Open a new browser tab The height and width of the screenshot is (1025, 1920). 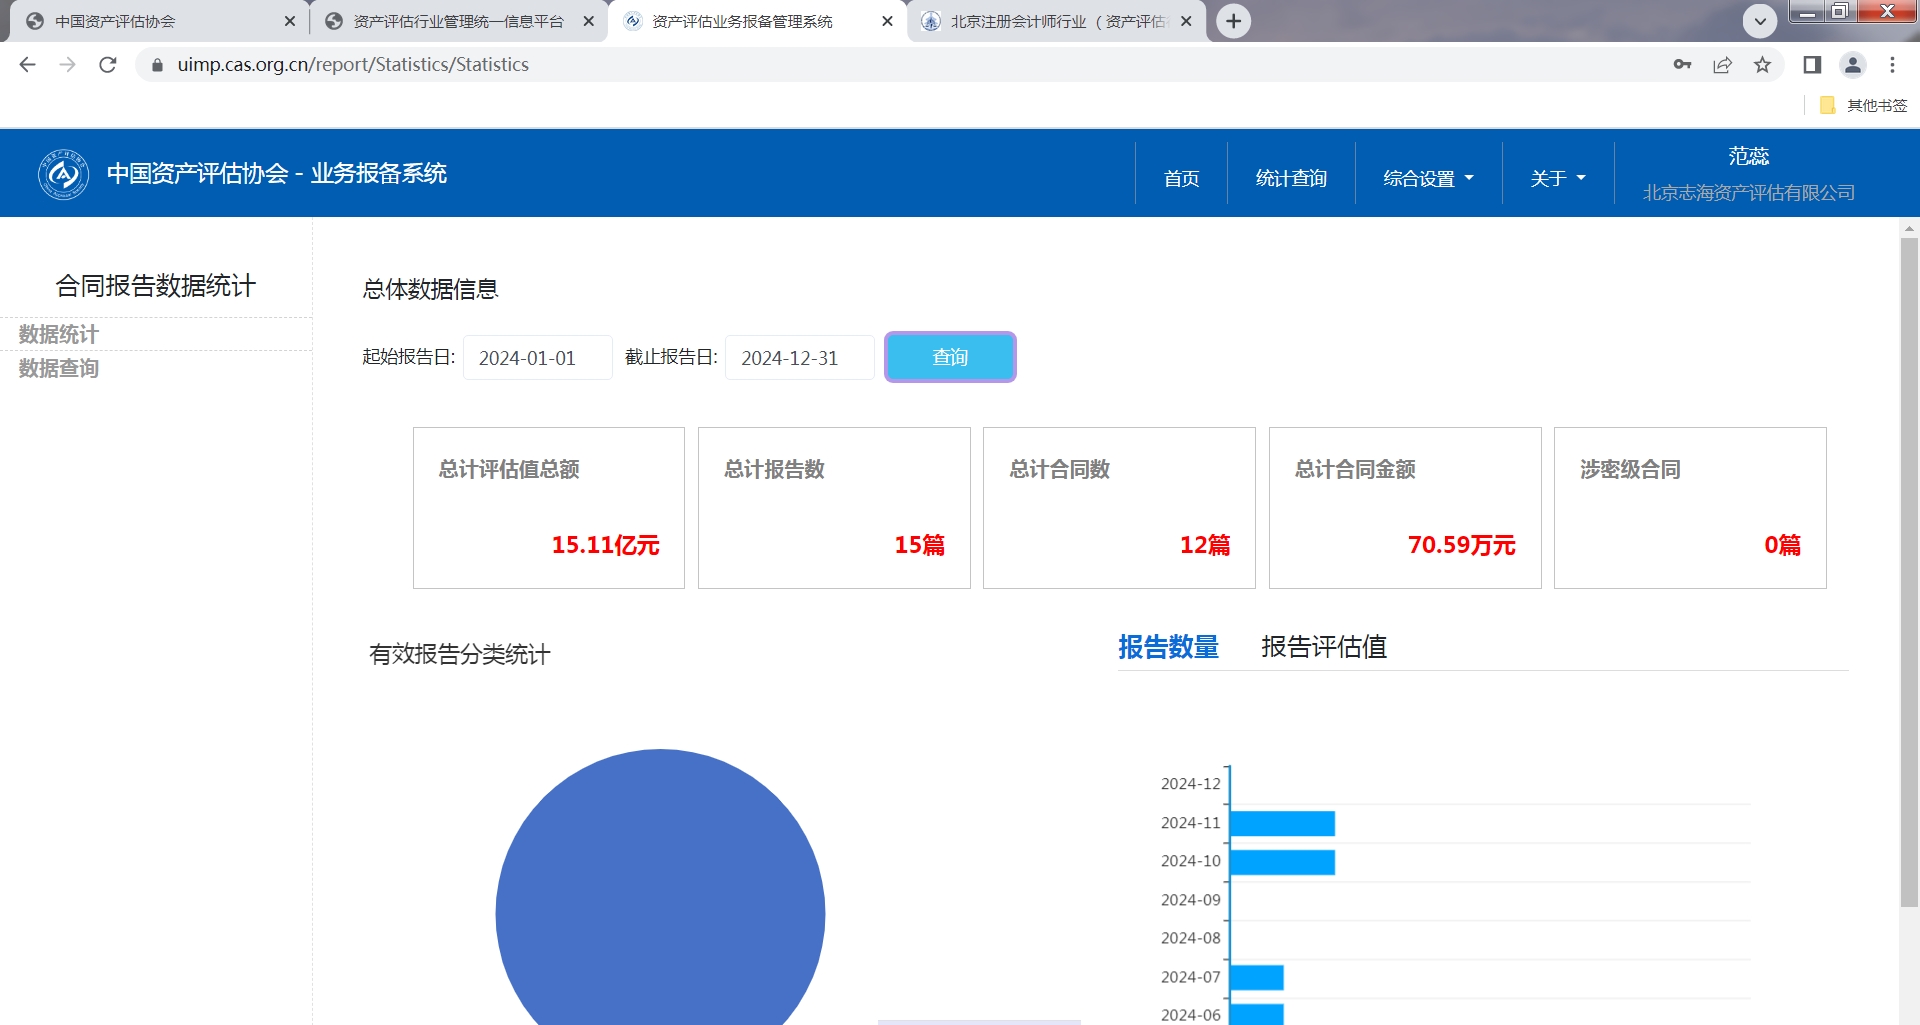point(1234,21)
